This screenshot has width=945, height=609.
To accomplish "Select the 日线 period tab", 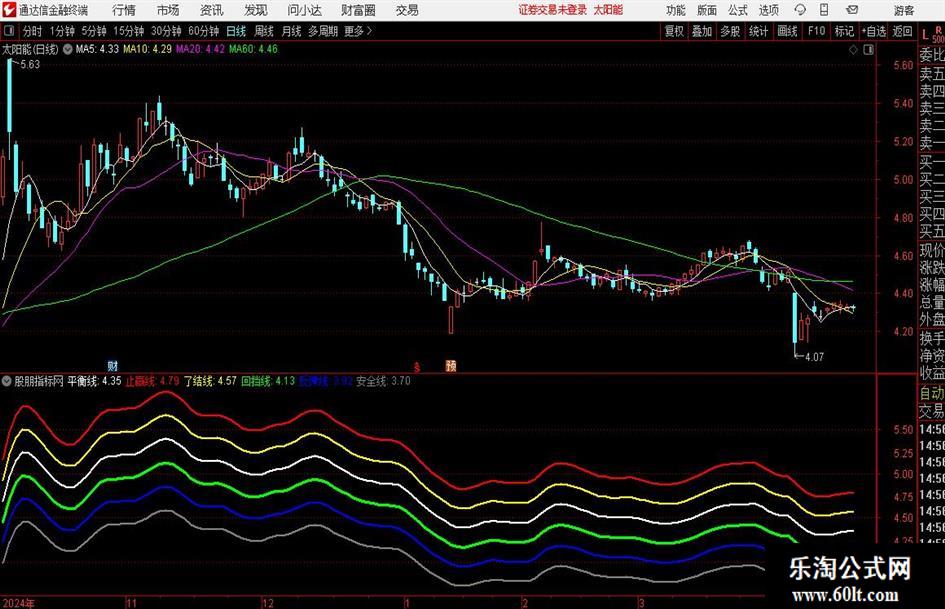I will click(x=236, y=31).
